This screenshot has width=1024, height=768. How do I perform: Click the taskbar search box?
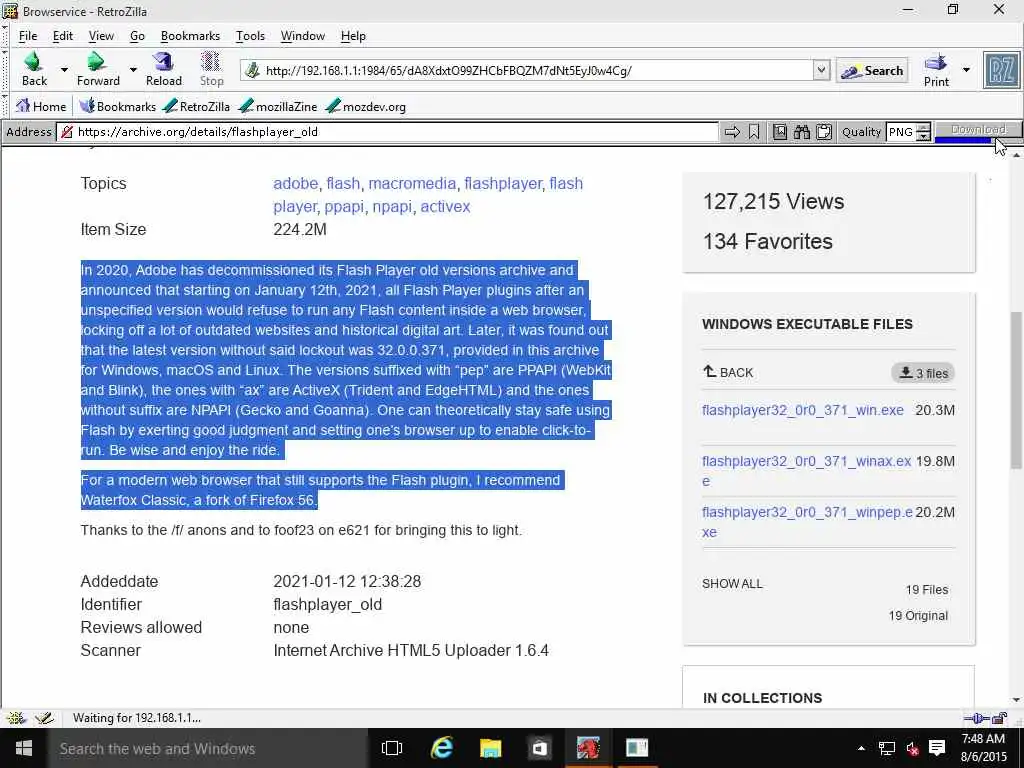tap(208, 748)
